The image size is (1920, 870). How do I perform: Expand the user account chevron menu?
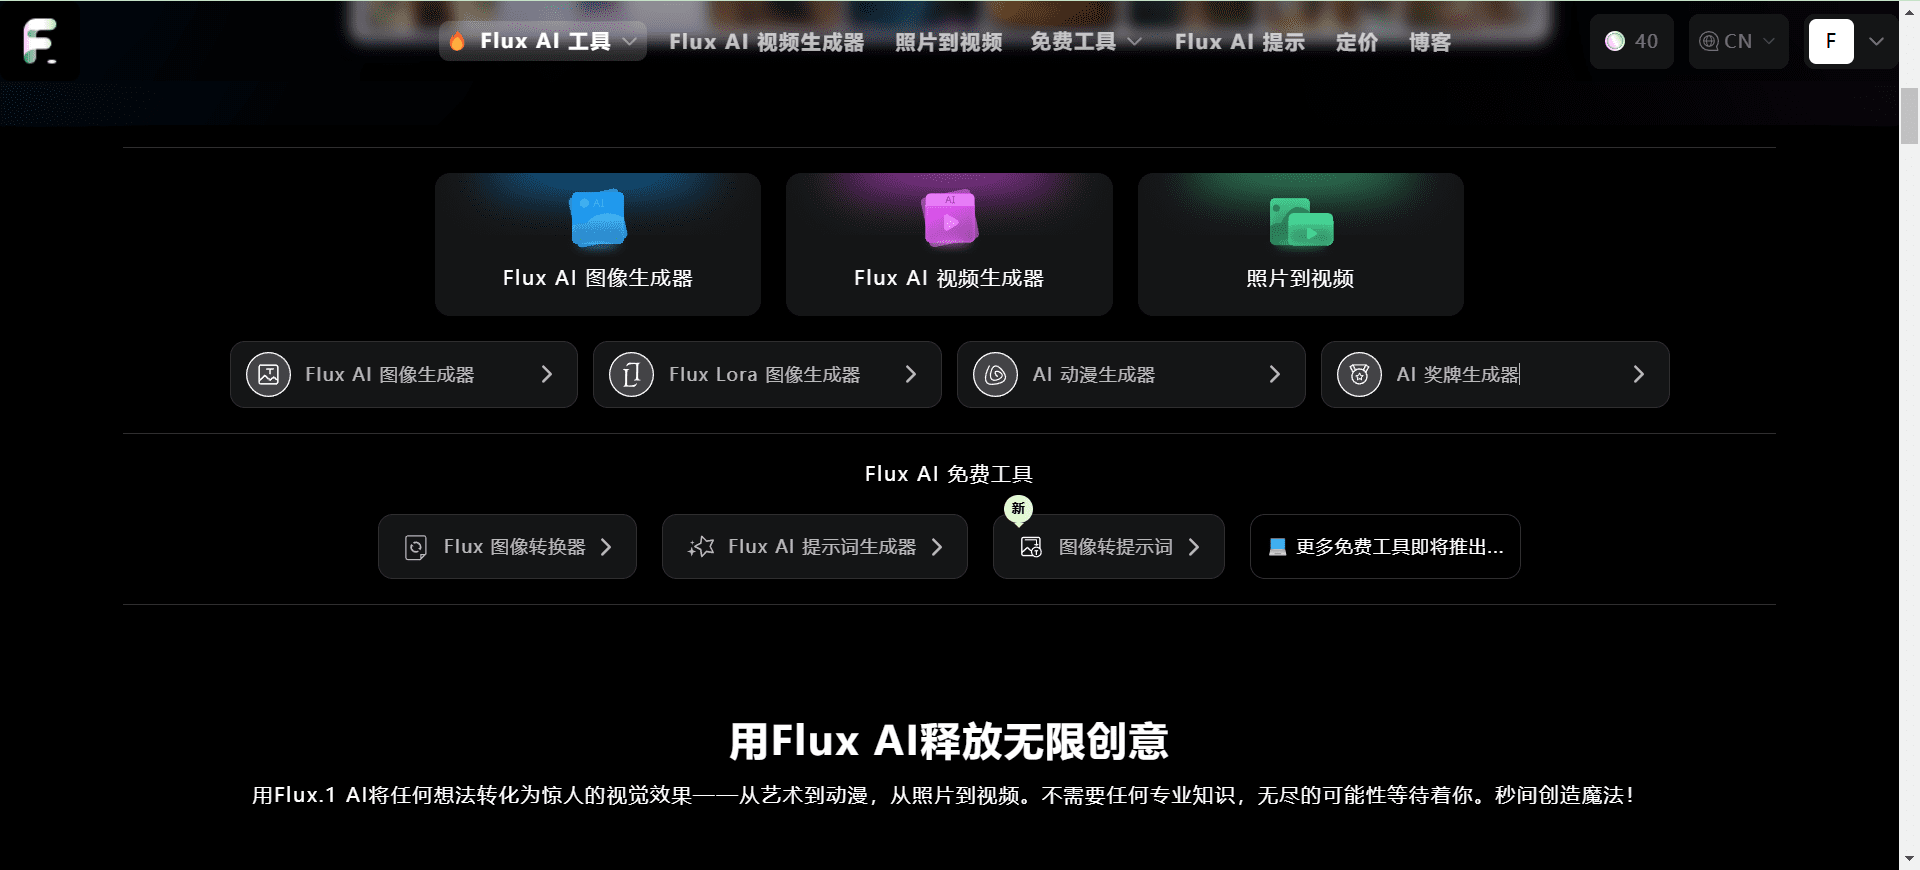(1876, 41)
